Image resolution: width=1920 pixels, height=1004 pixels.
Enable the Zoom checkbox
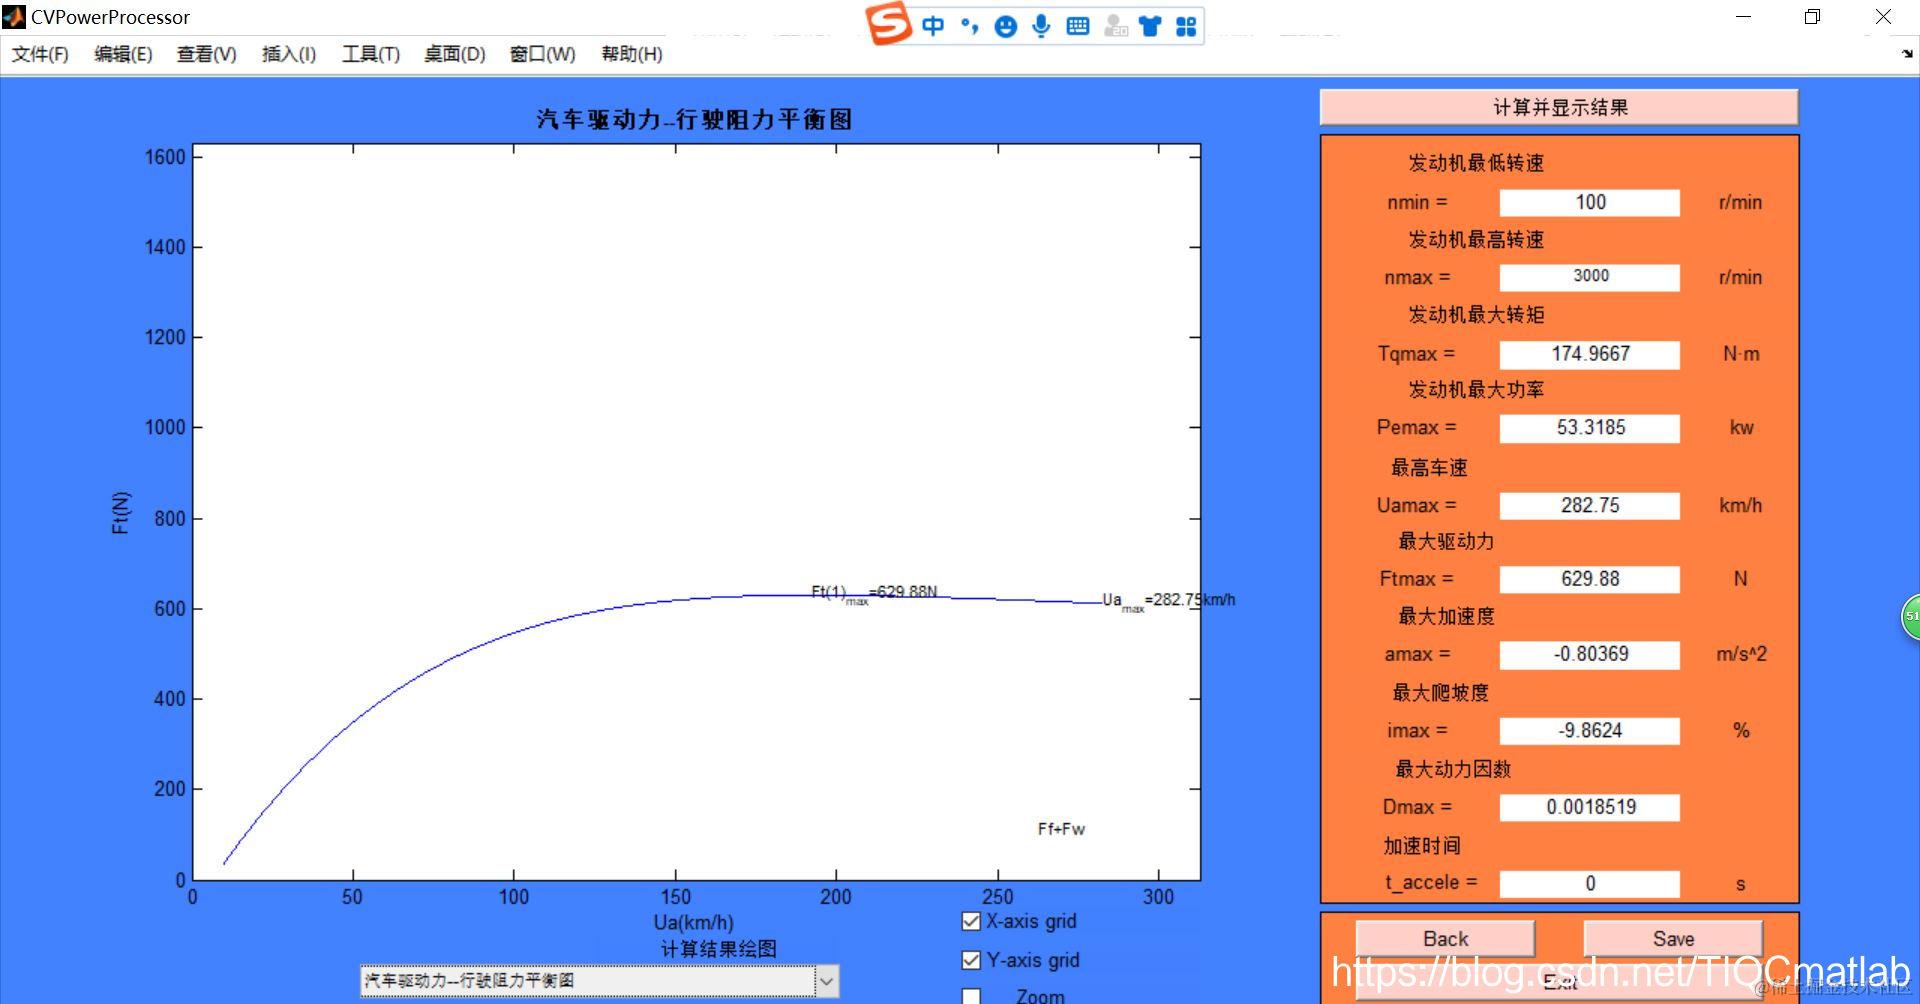coord(970,996)
